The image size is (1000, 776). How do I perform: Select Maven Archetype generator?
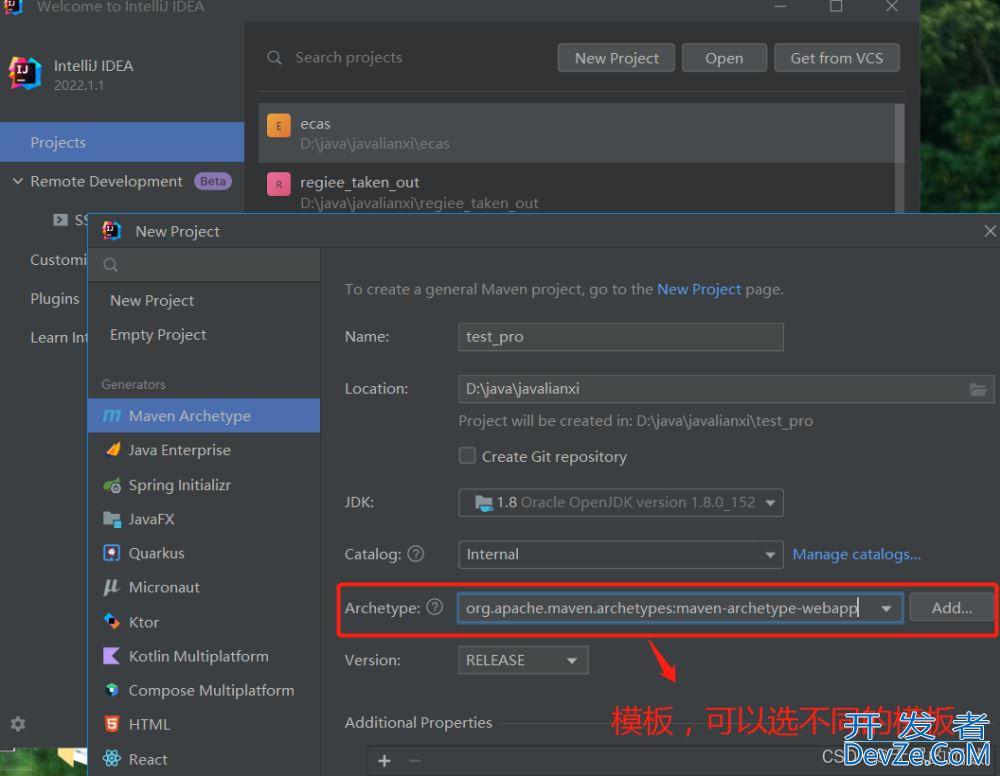coord(203,416)
